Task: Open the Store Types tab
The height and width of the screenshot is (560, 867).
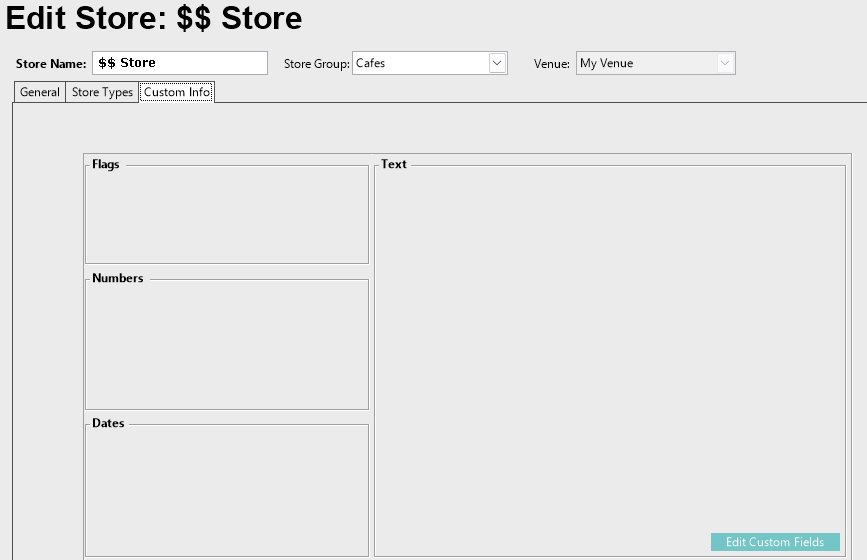Action: [x=102, y=92]
